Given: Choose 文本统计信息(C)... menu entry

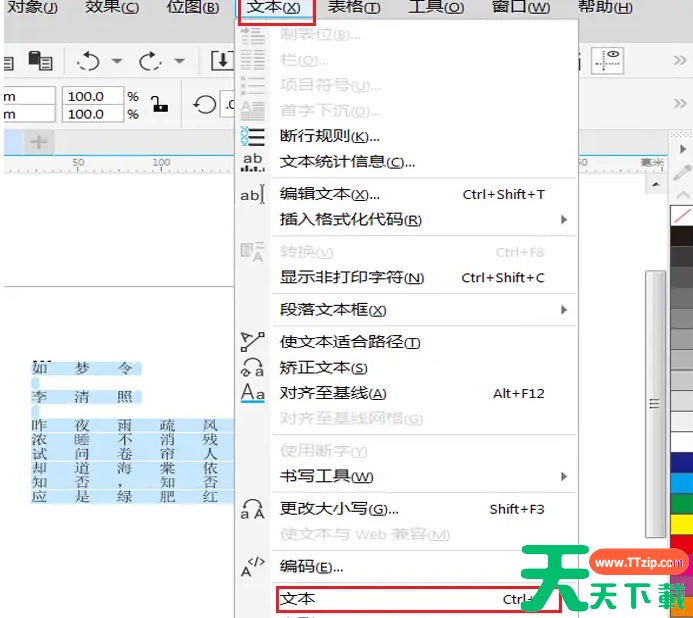Looking at the screenshot, I should pyautogui.click(x=407, y=162).
